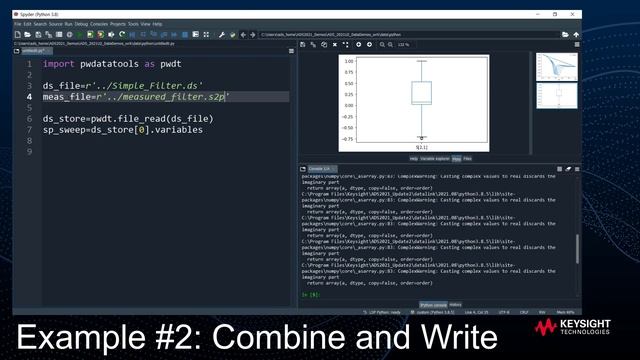Open the Tools menu
This screenshot has width=640, height=360.
pyautogui.click(x=133, y=24)
